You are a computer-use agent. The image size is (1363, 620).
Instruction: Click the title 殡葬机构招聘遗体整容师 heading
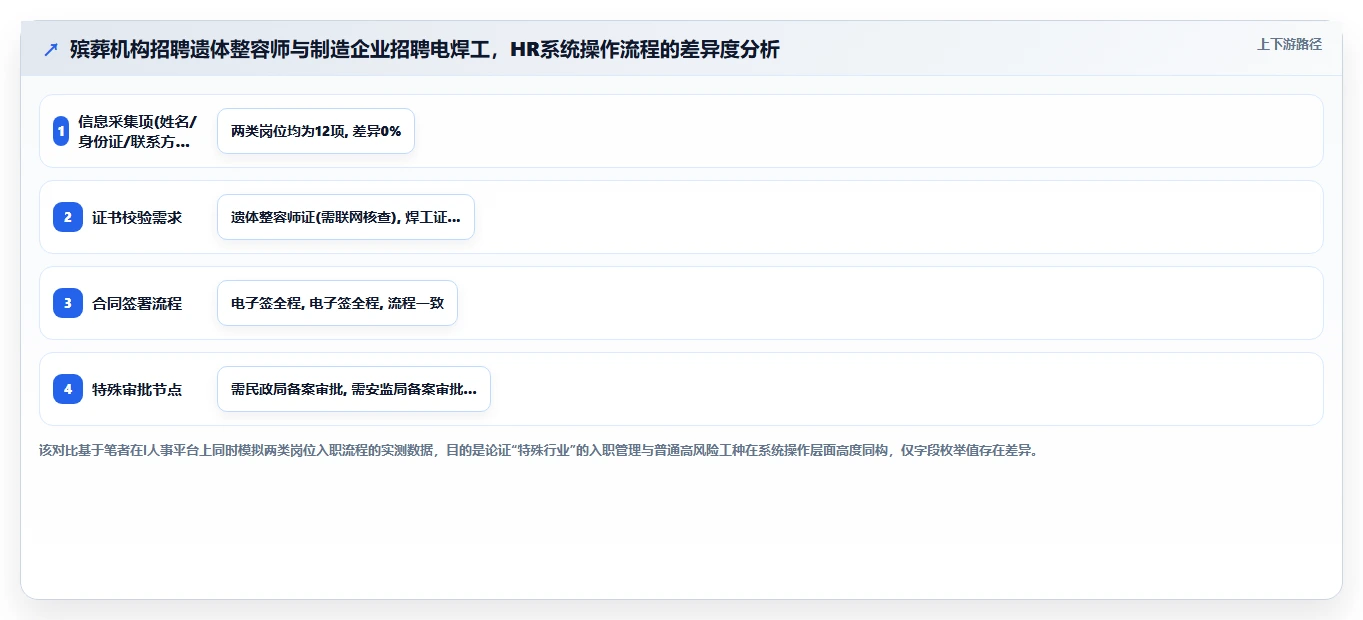click(425, 49)
